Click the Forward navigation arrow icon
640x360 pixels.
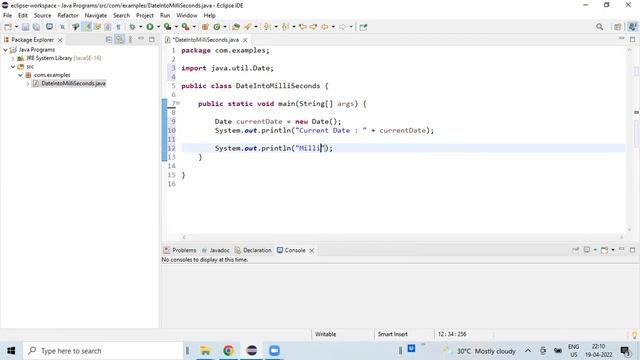pos(342,27)
